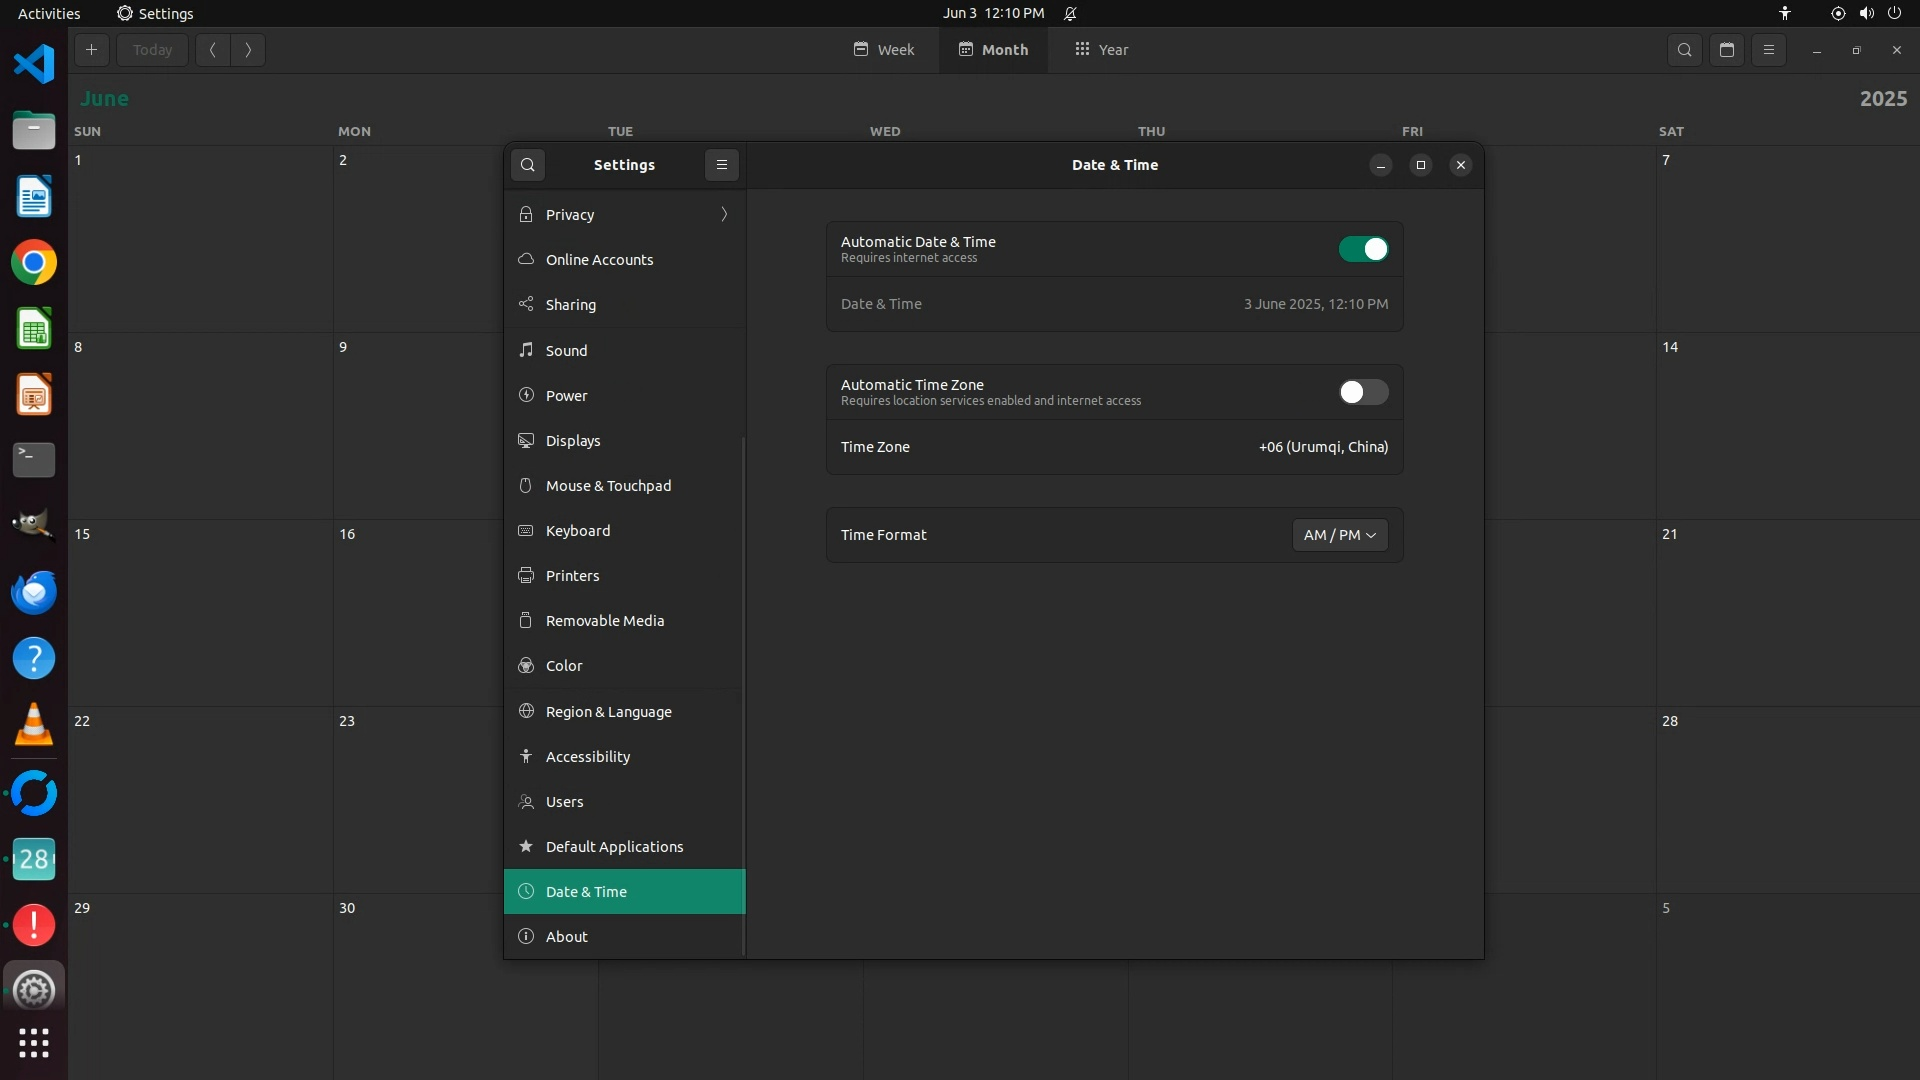Go to previous month arrow
This screenshot has height=1080, width=1920.
pos(213,50)
